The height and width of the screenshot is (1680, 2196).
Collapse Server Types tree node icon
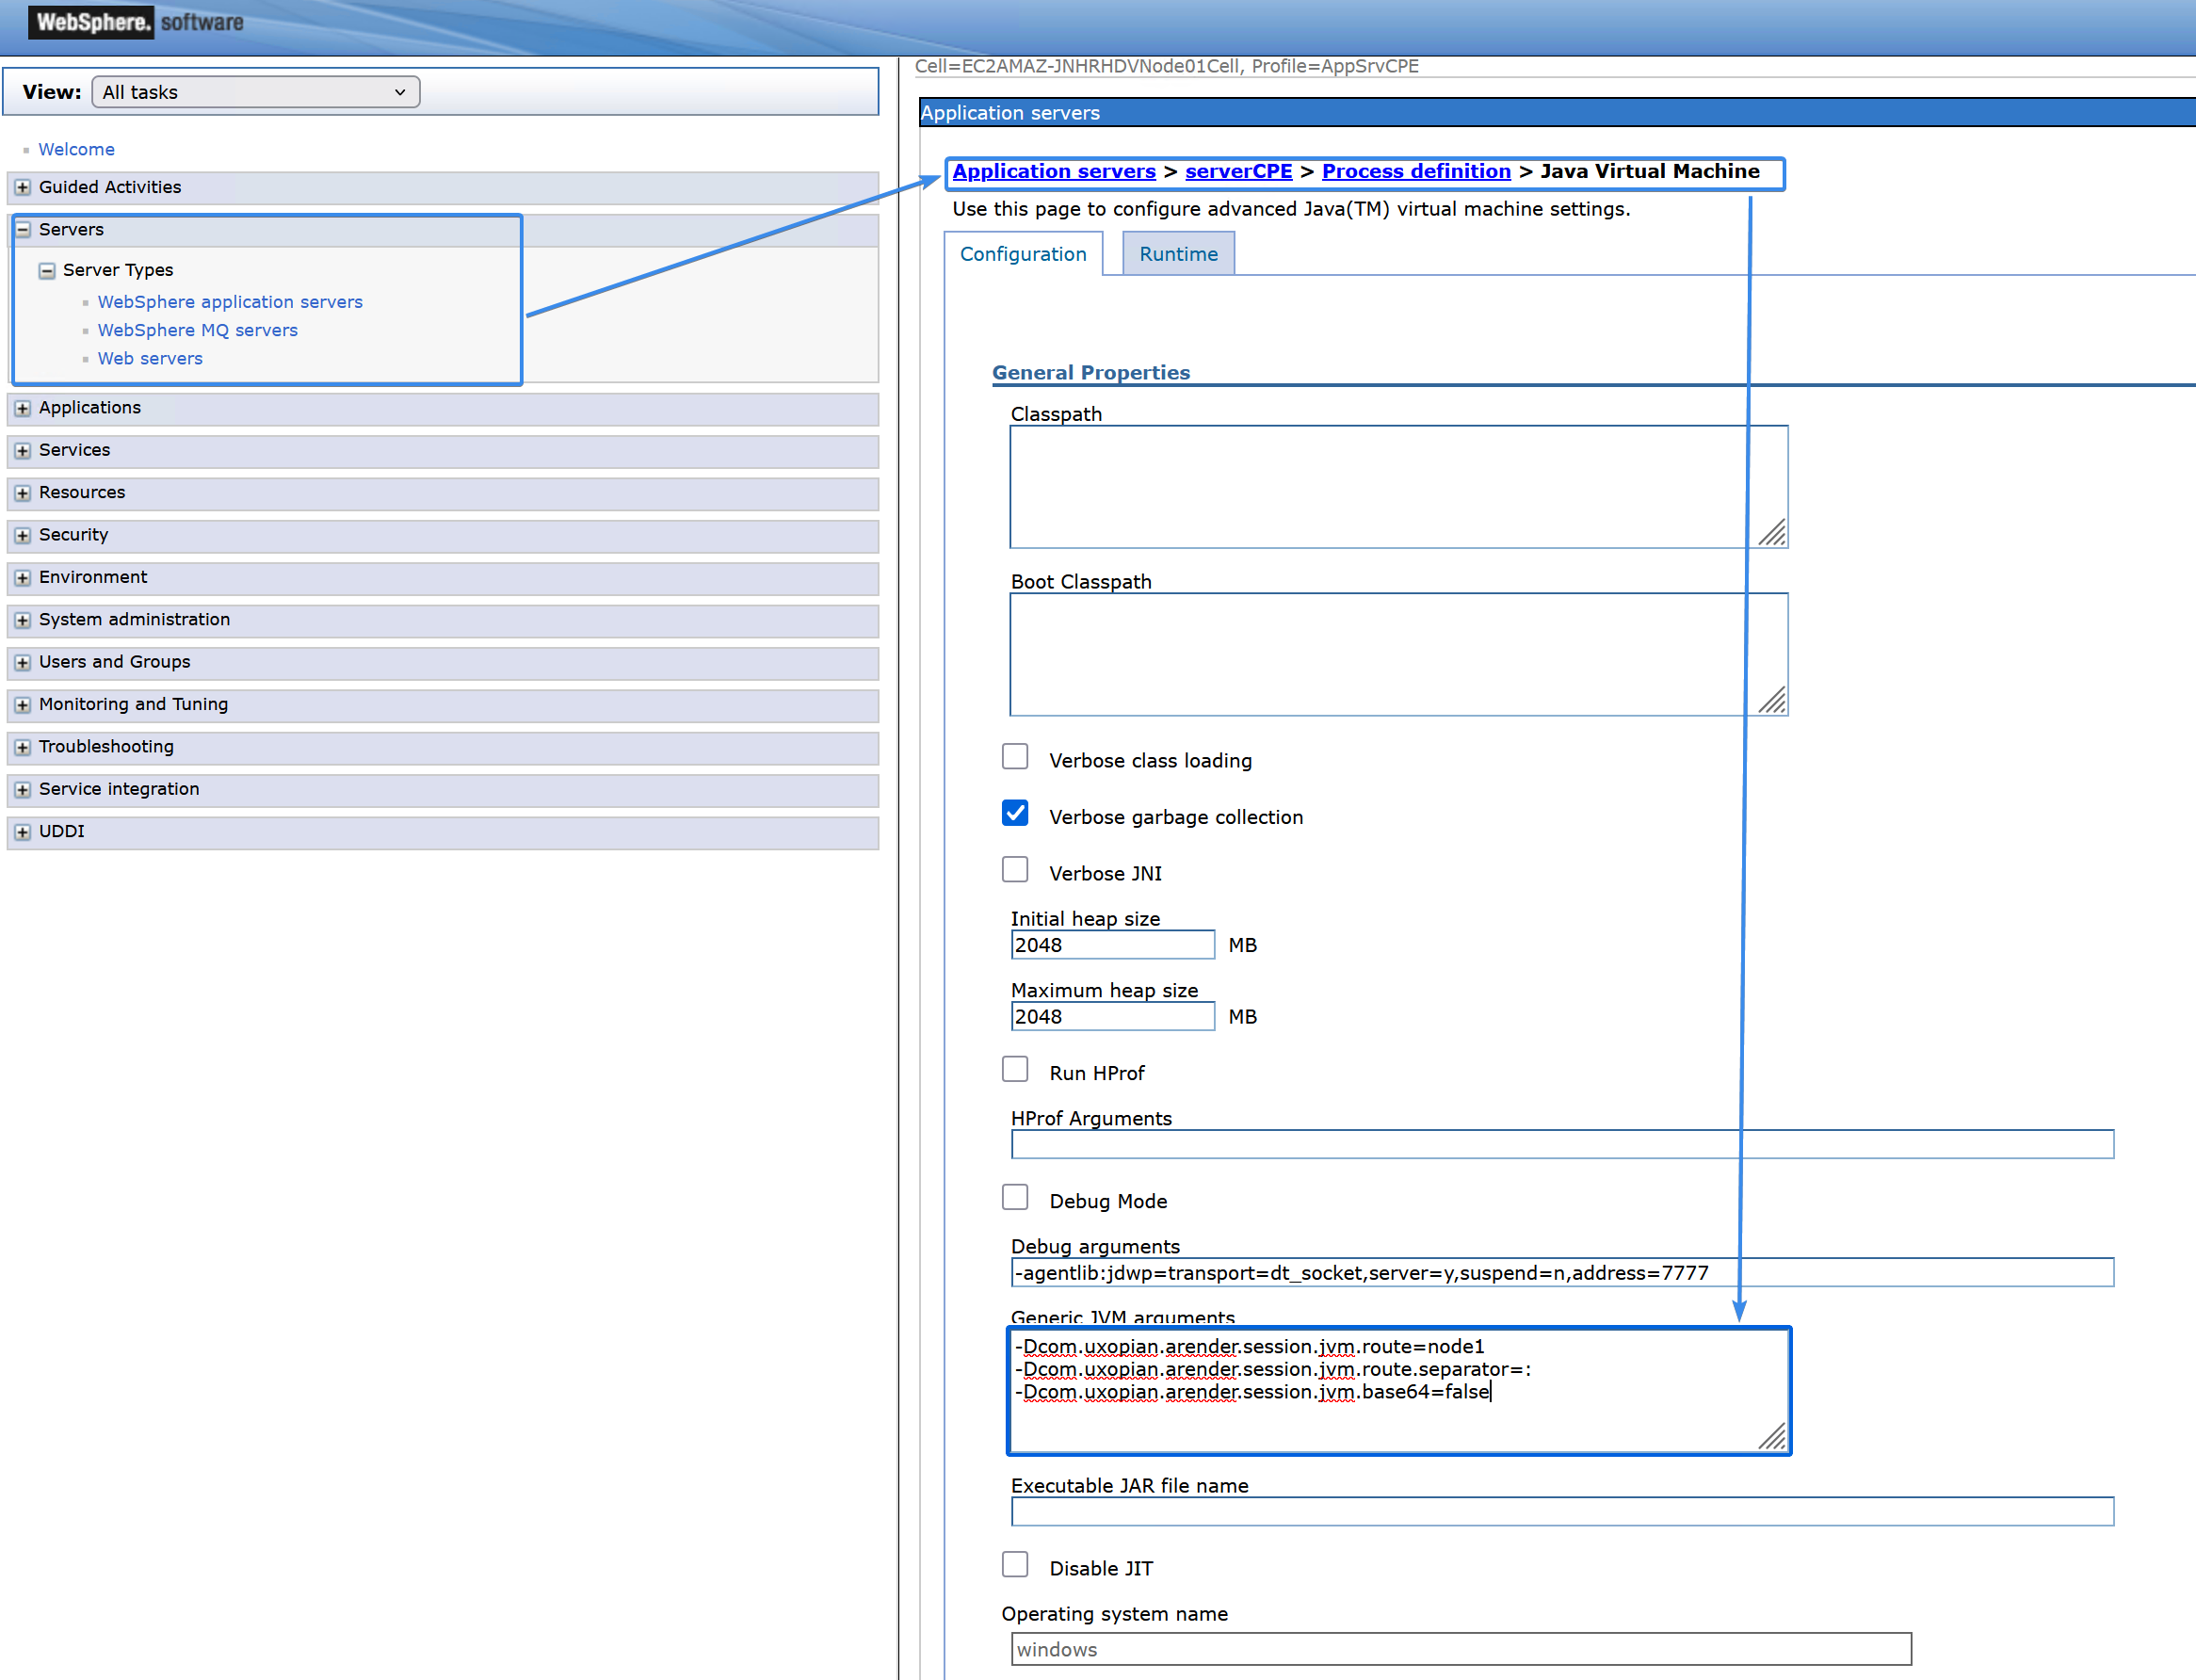pyautogui.click(x=46, y=270)
